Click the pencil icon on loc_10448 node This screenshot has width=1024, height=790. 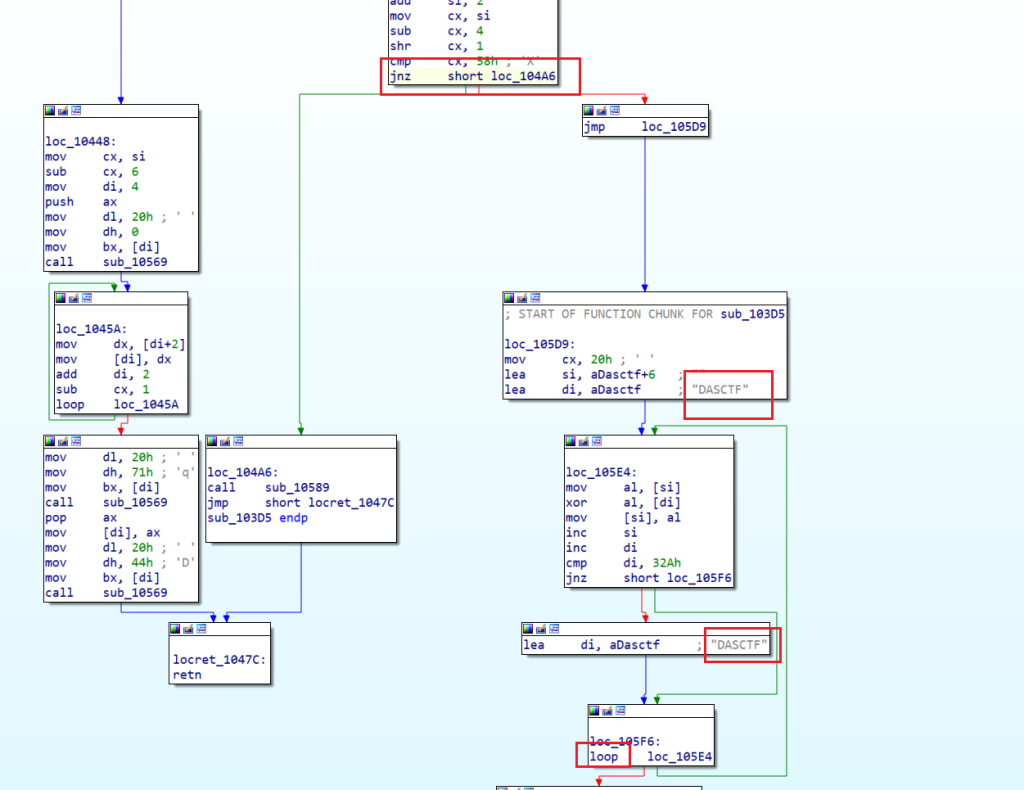(x=63, y=111)
